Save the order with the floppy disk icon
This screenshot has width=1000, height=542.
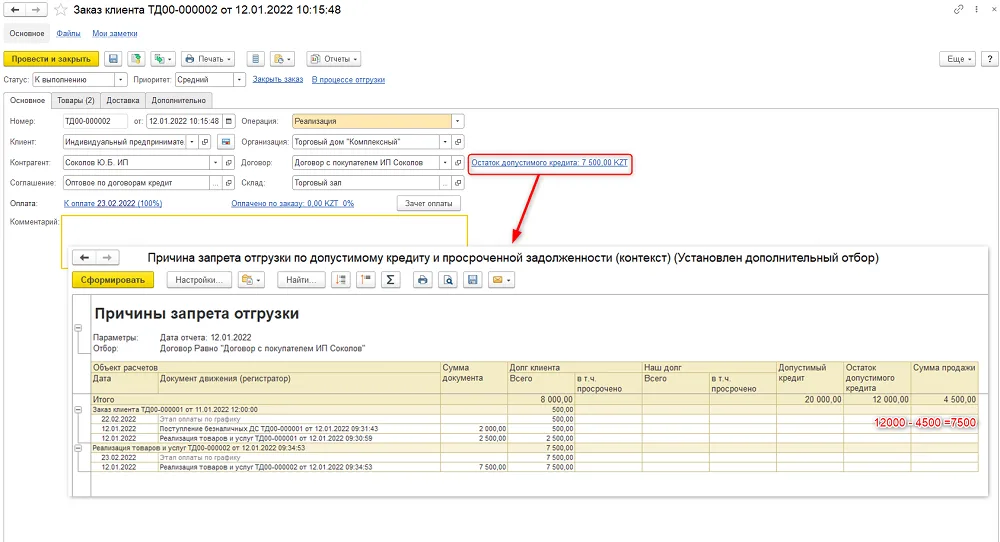113,59
